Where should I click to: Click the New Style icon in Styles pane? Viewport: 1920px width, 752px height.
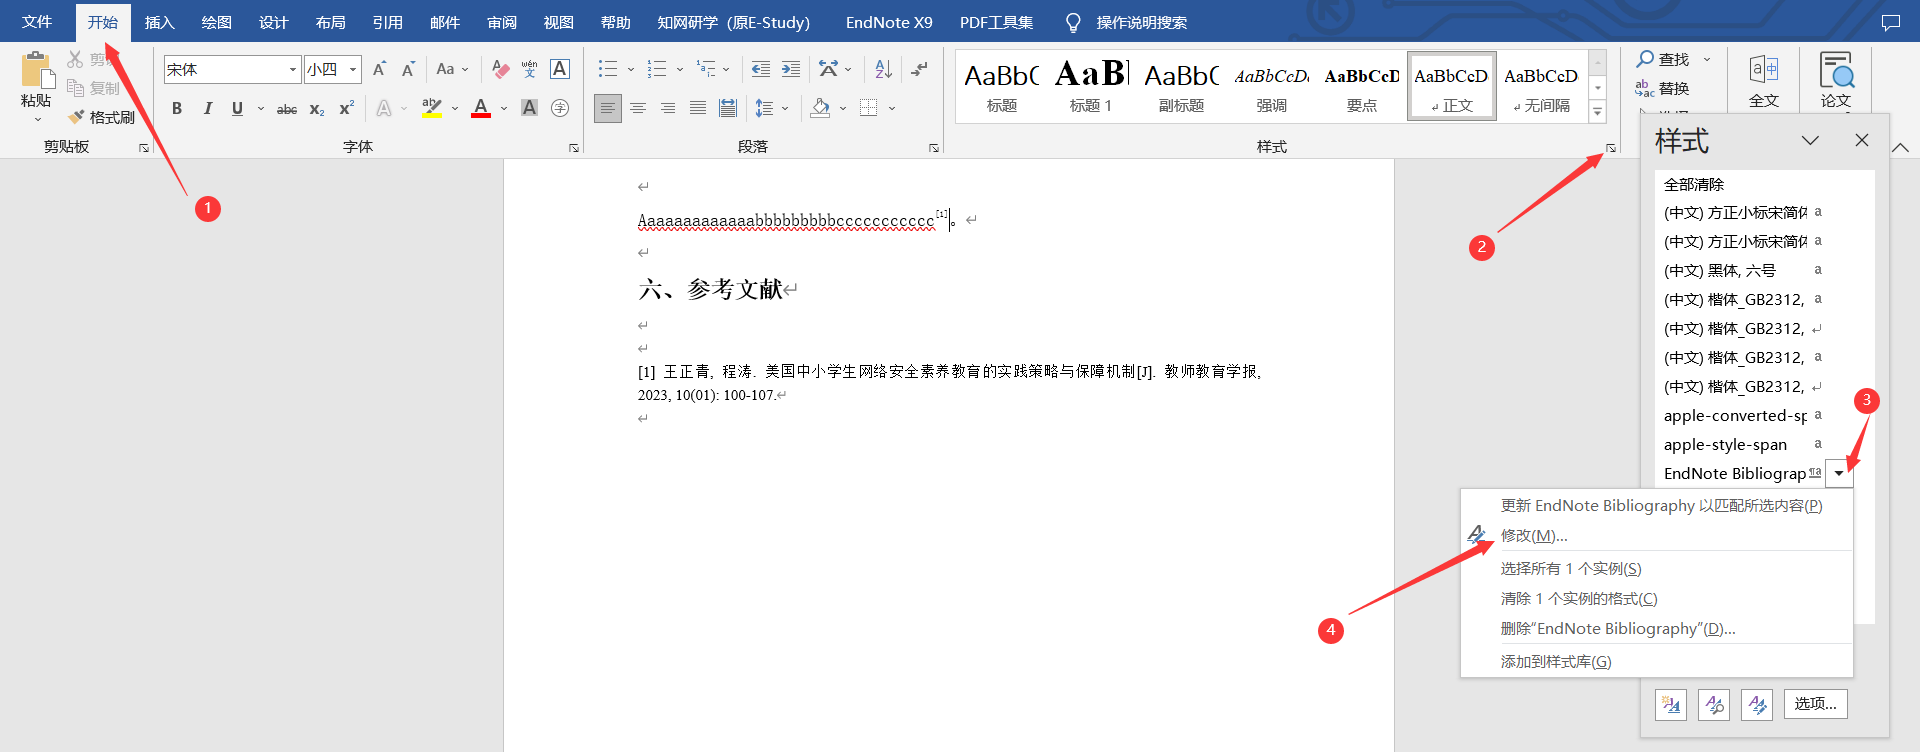[x=1671, y=704]
